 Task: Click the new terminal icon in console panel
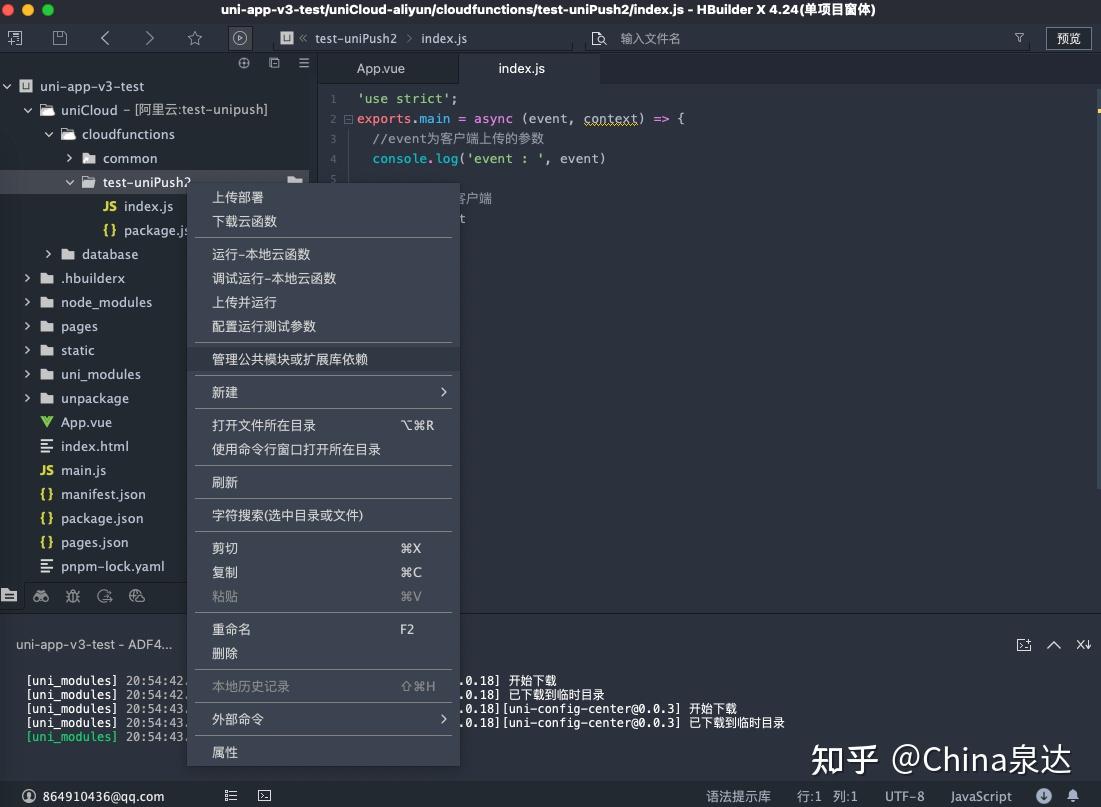1024,645
